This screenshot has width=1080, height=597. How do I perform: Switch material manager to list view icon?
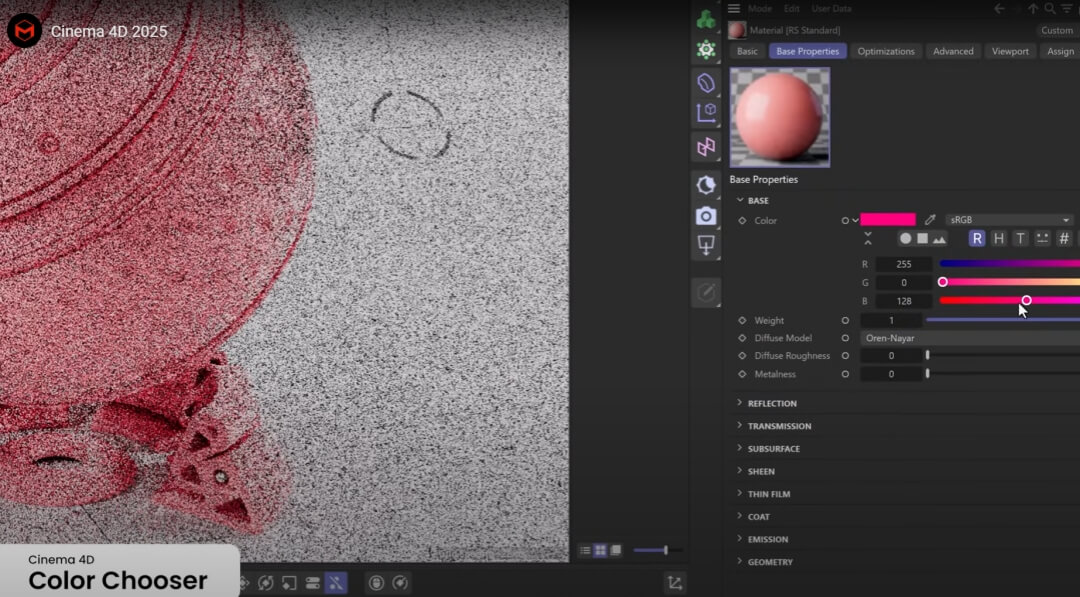[585, 550]
